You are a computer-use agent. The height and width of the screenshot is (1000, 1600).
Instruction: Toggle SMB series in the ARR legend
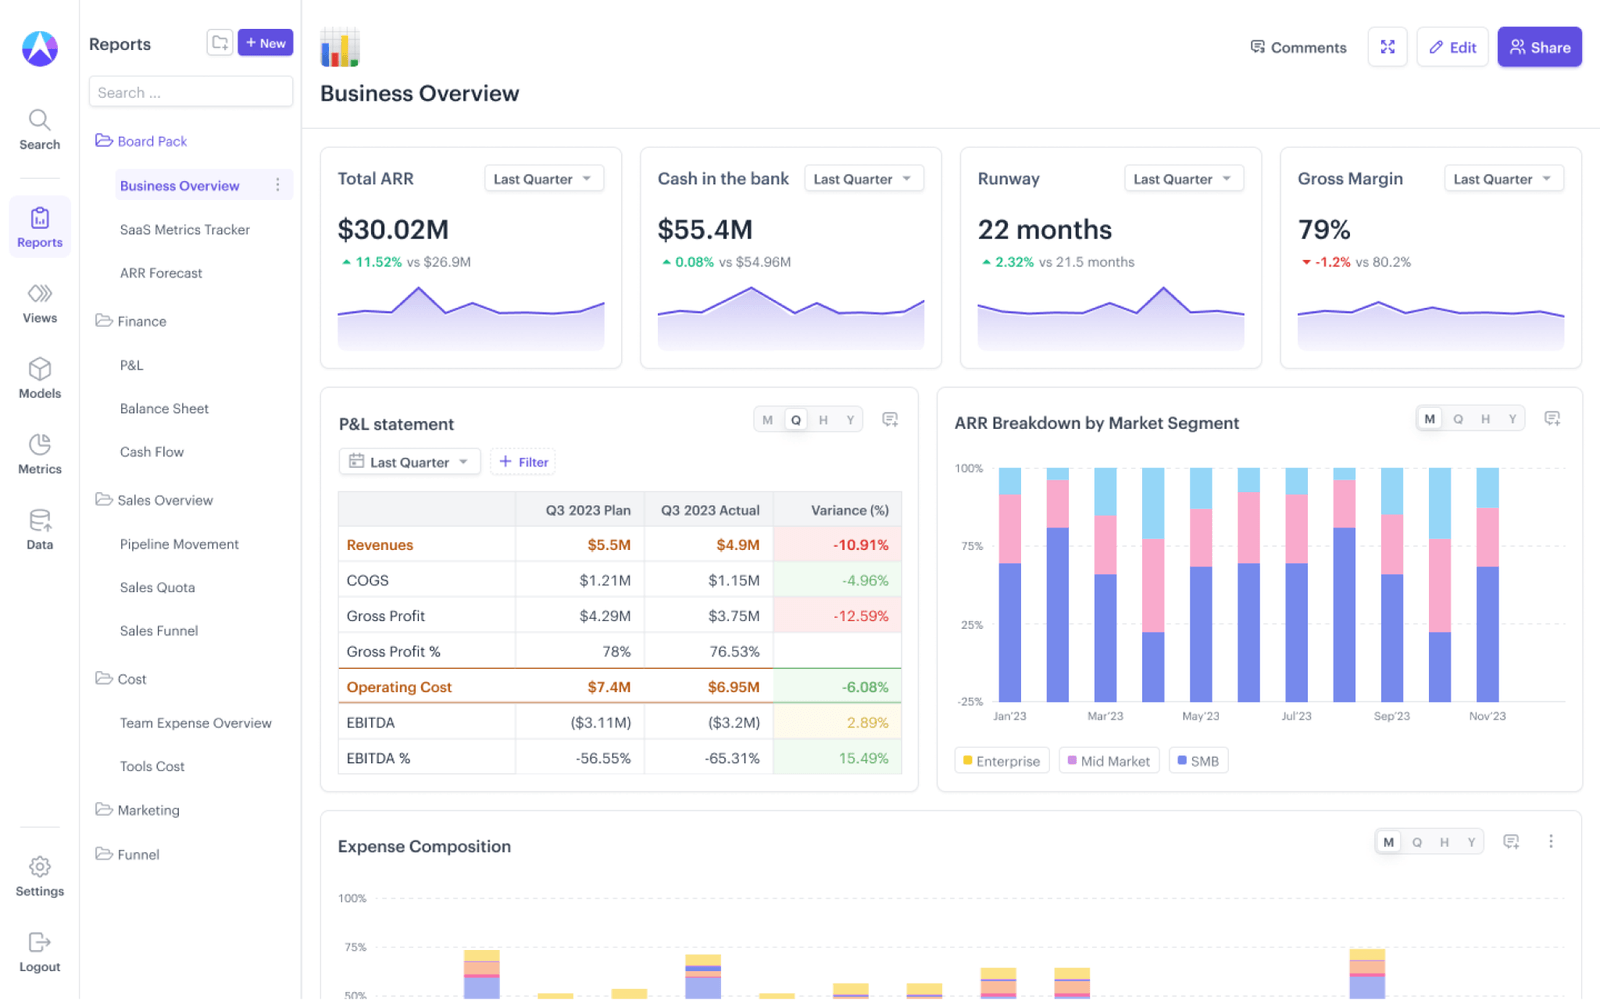1198,760
